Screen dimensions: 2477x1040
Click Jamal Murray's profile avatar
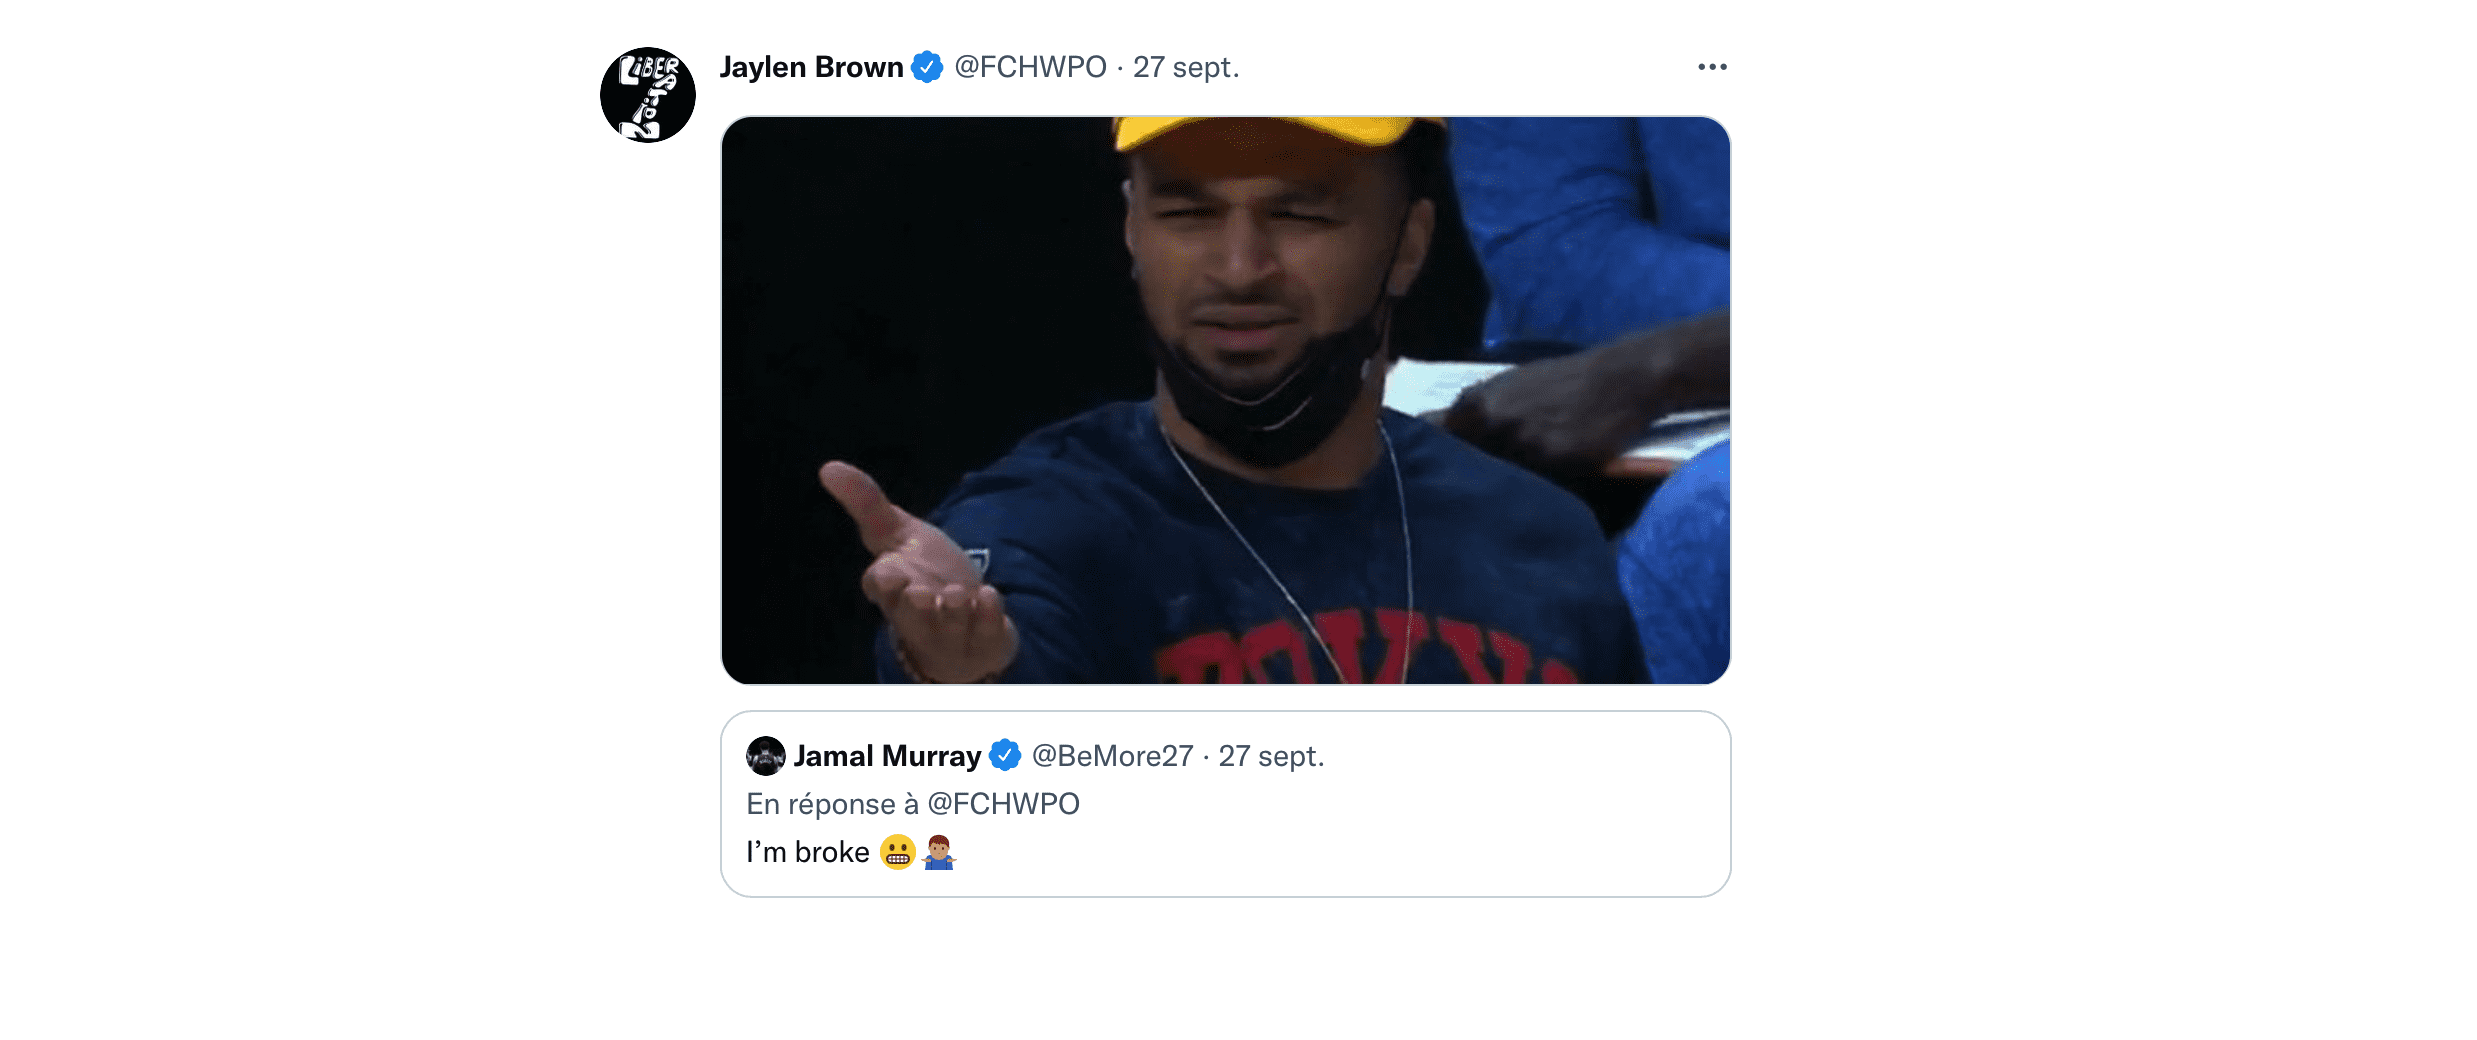coord(765,757)
